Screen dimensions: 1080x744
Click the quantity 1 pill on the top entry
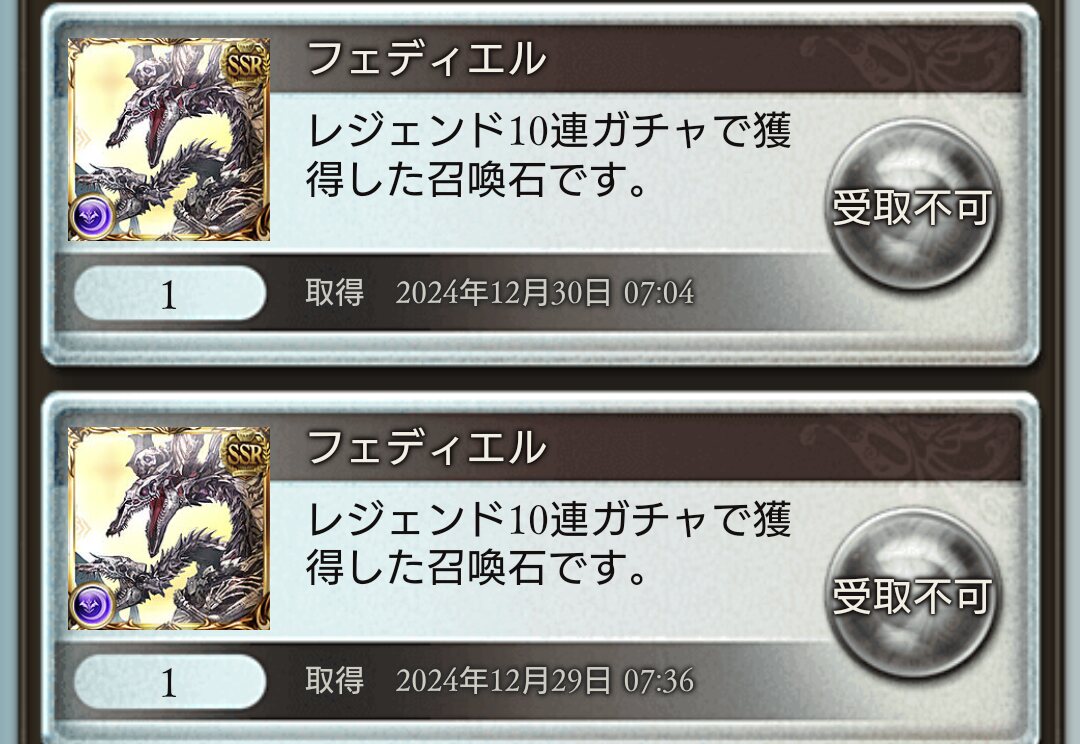tap(169, 293)
